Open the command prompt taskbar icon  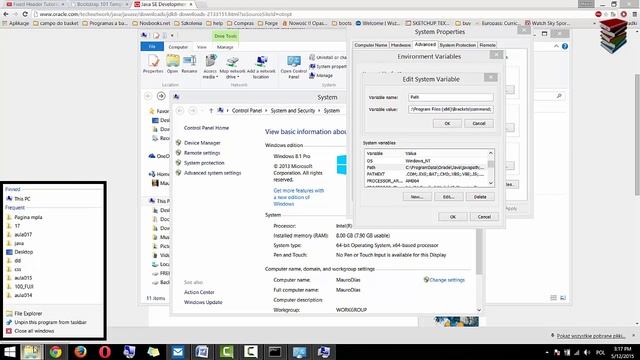coord(275,351)
